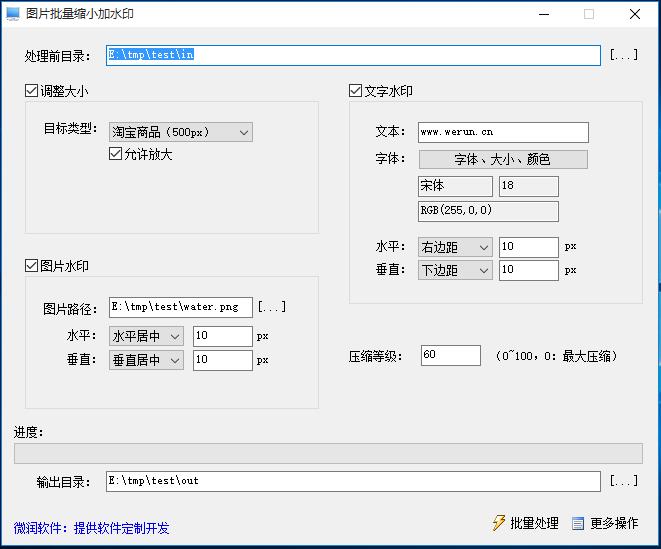Image resolution: width=661 pixels, height=549 pixels.
Task: Open image watermark 水平居中 dropdown
Action: pyautogui.click(x=146, y=336)
